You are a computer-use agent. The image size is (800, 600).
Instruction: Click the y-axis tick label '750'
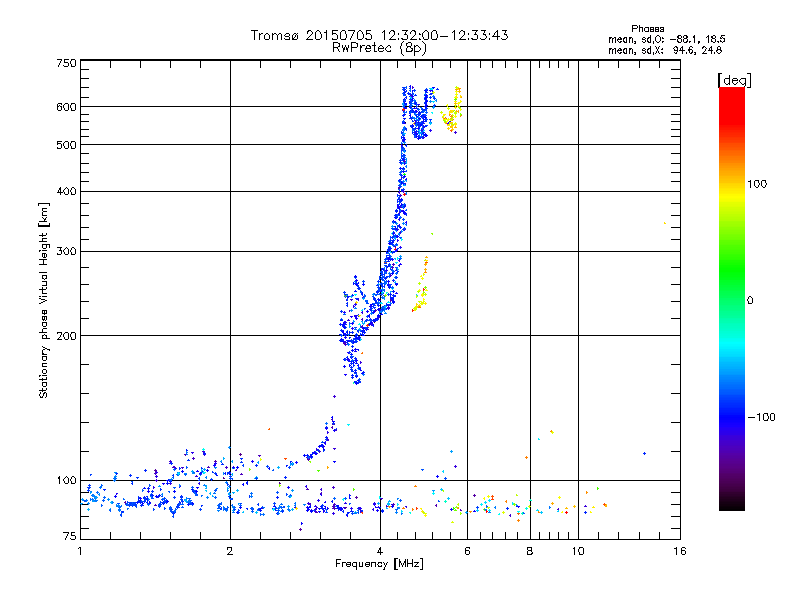coord(66,63)
